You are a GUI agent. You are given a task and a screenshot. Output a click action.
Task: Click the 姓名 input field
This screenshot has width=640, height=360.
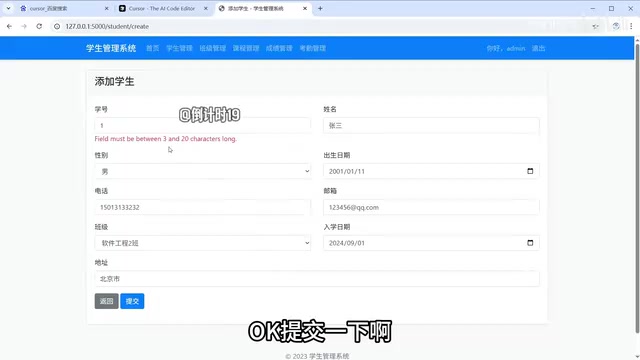tap(431, 125)
